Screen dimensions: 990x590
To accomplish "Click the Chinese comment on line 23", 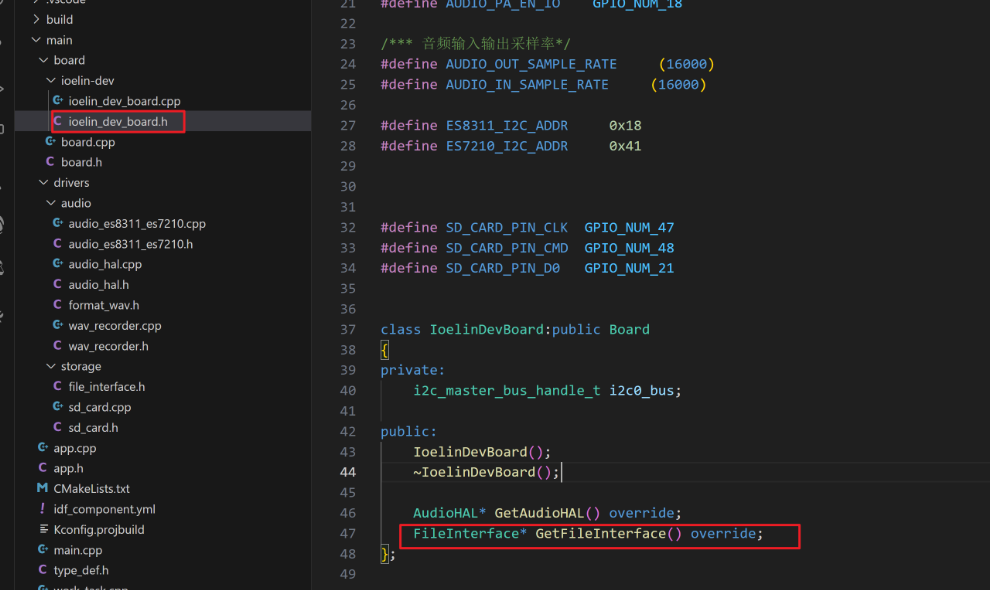I will pos(475,44).
